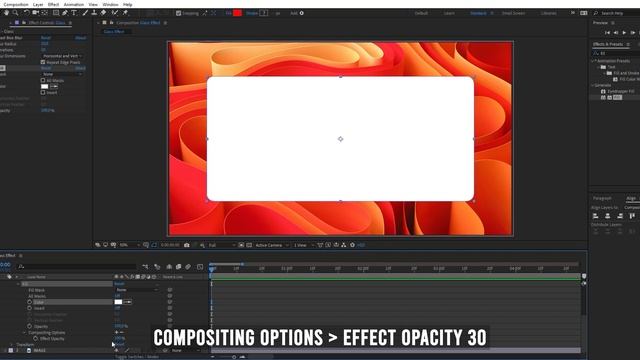The height and width of the screenshot is (360, 640).
Task: Select the Pen tool
Action: 65,13
